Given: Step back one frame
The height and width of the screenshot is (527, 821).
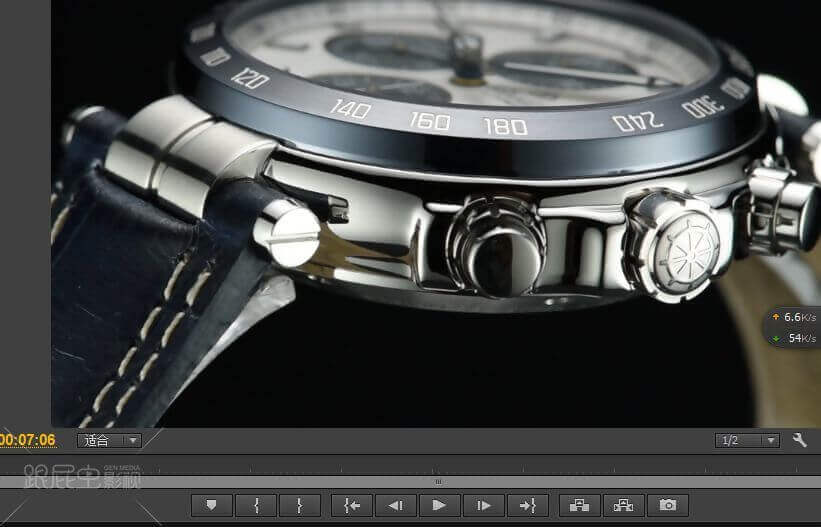Looking at the screenshot, I should click(395, 505).
